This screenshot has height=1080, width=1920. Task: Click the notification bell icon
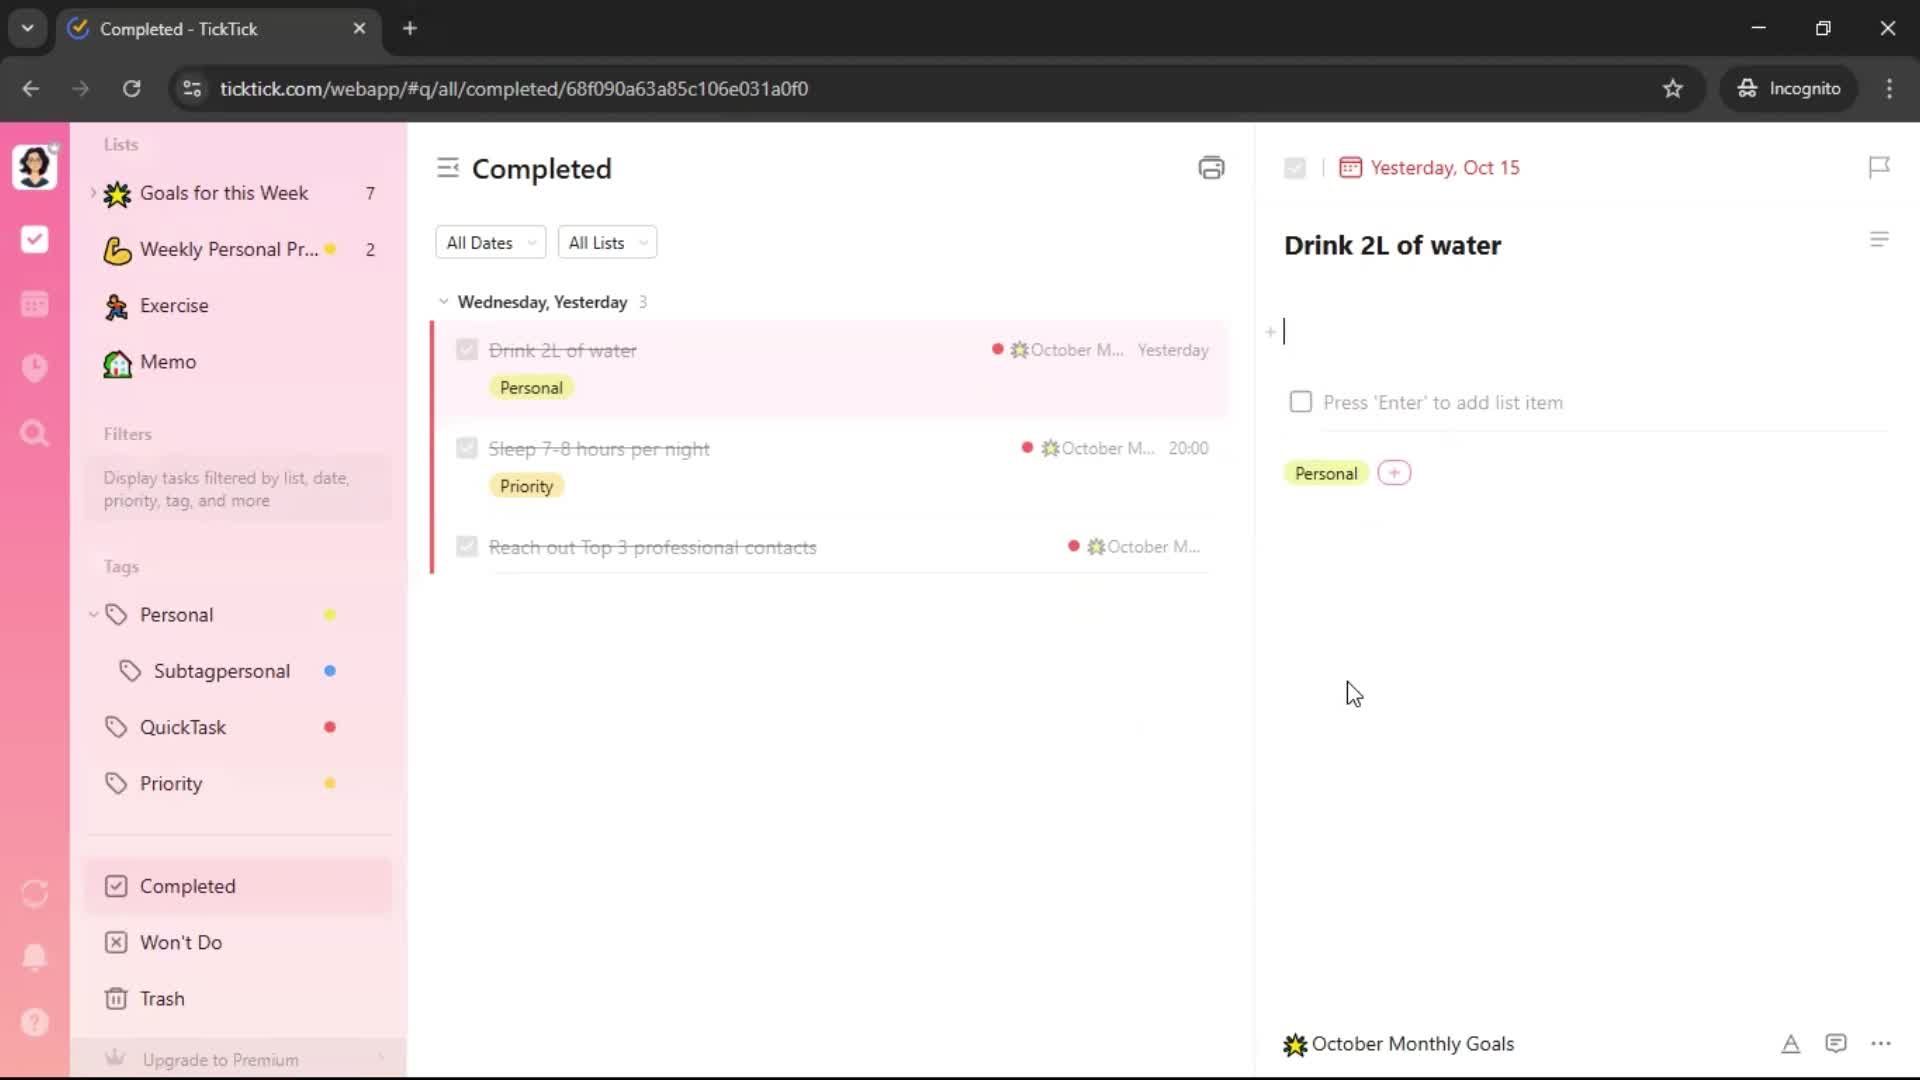[34, 957]
